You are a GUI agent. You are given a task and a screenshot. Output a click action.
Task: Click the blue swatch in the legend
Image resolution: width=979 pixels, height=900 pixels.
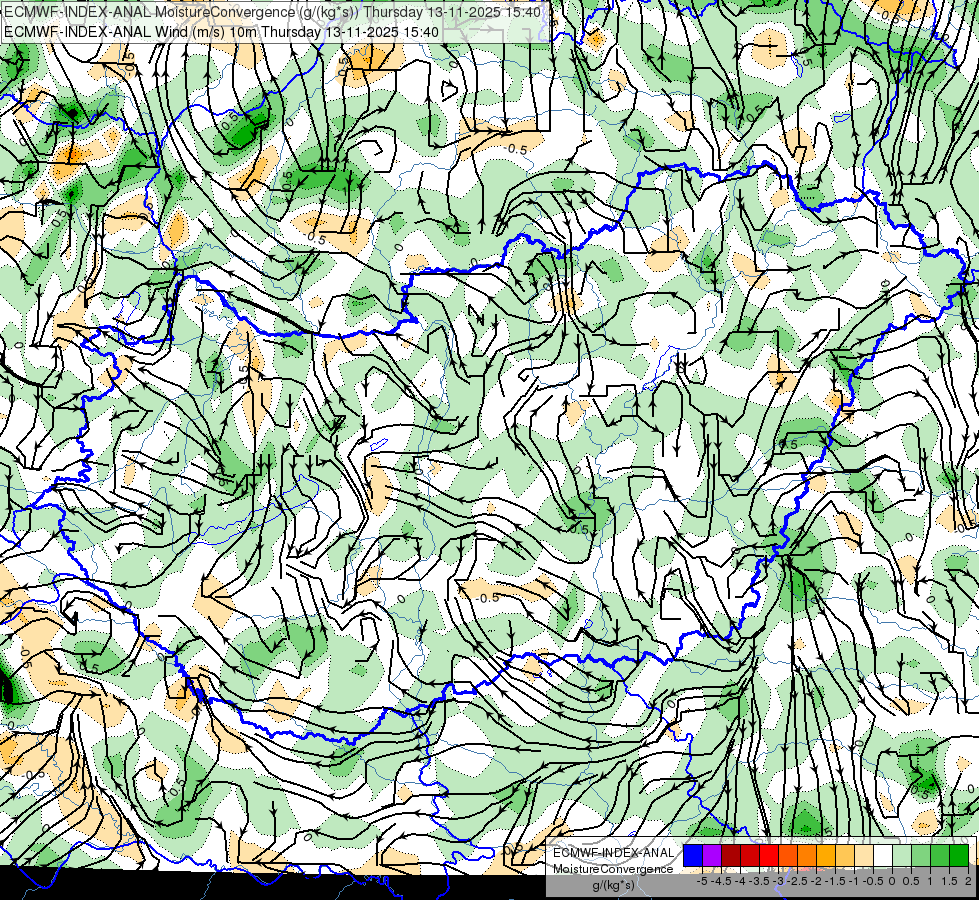[692, 855]
